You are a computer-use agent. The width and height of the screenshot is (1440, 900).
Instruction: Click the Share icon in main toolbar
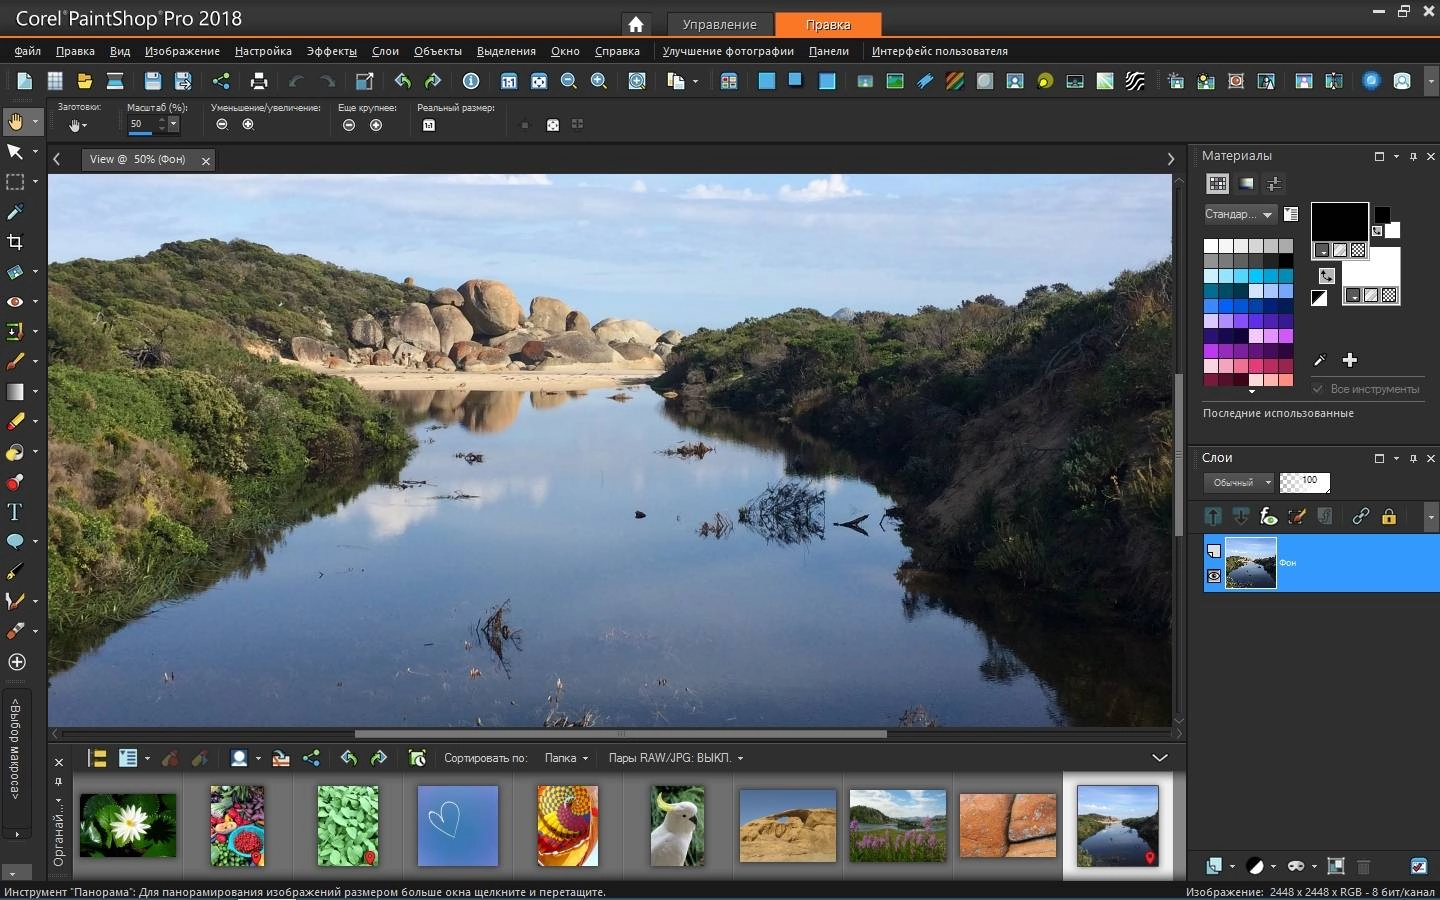tap(221, 81)
